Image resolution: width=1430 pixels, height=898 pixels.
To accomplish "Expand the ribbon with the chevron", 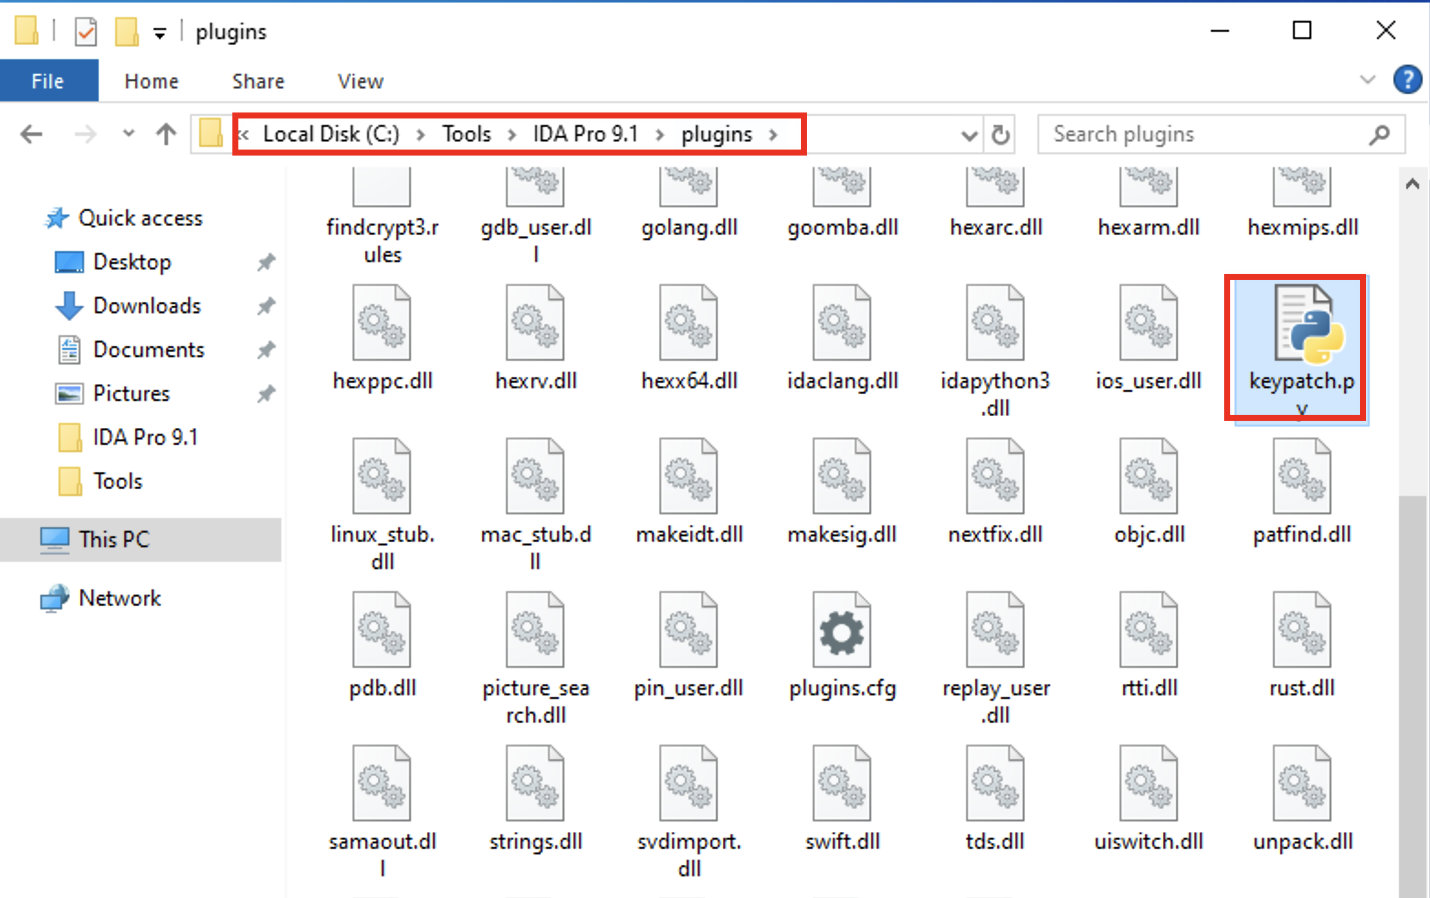I will coord(1367,79).
